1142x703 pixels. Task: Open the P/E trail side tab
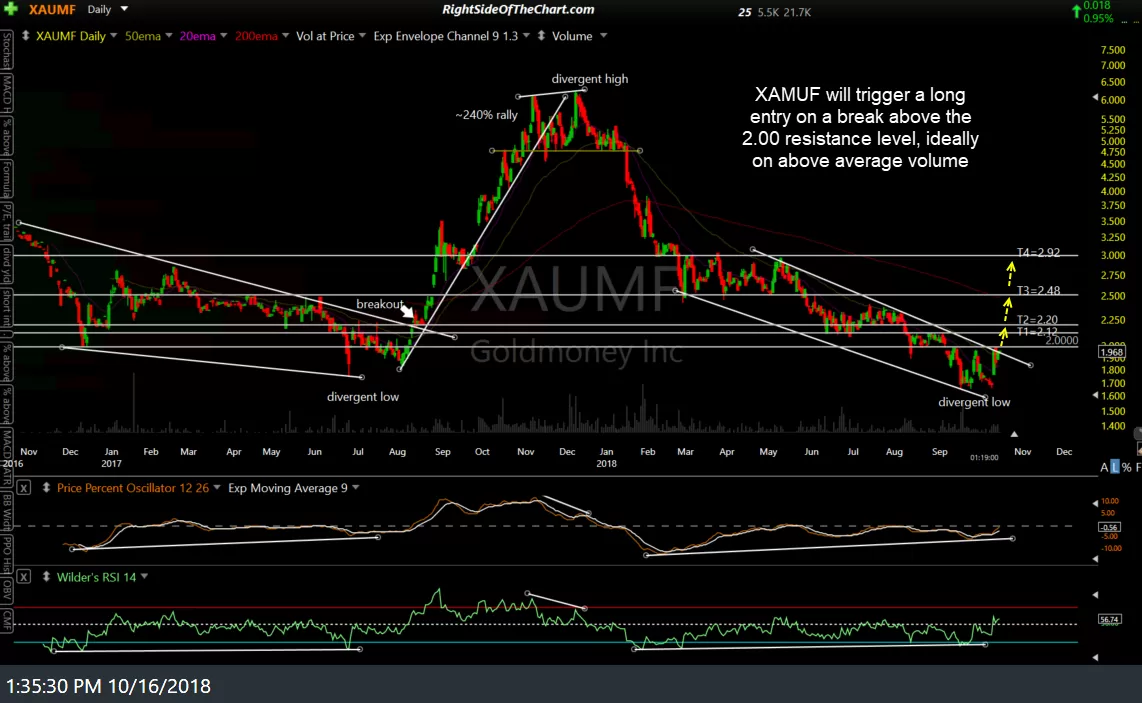(7, 221)
